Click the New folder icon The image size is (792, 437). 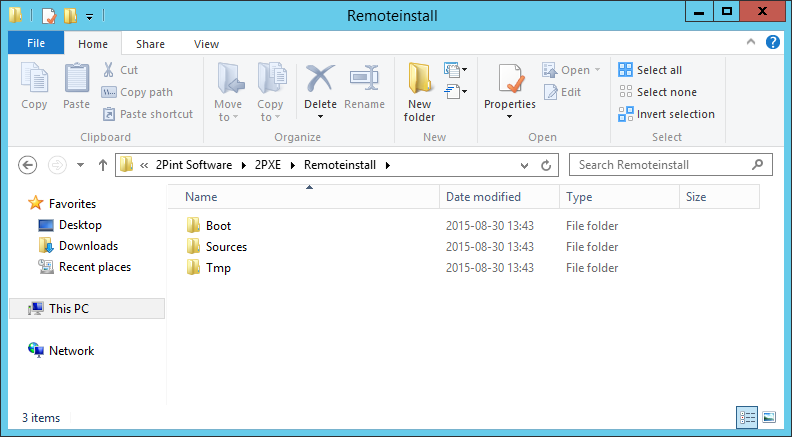click(x=419, y=78)
